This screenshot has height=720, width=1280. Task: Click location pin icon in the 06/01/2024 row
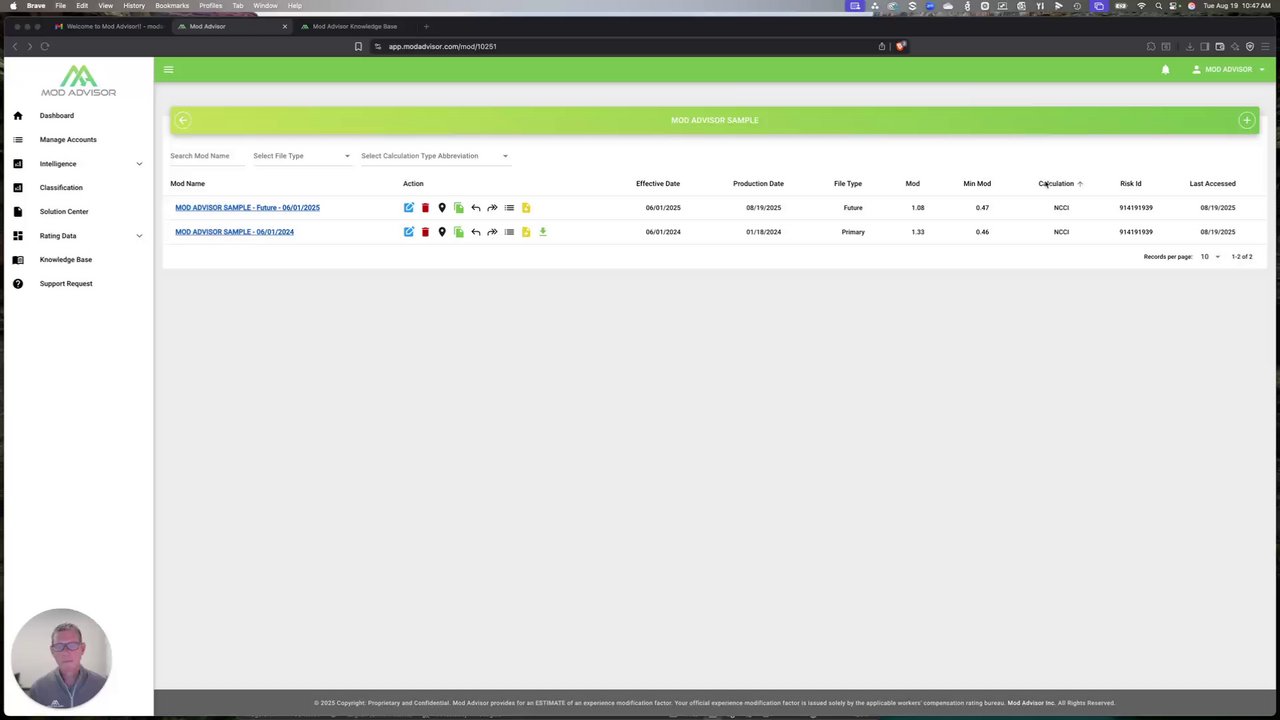tap(442, 232)
